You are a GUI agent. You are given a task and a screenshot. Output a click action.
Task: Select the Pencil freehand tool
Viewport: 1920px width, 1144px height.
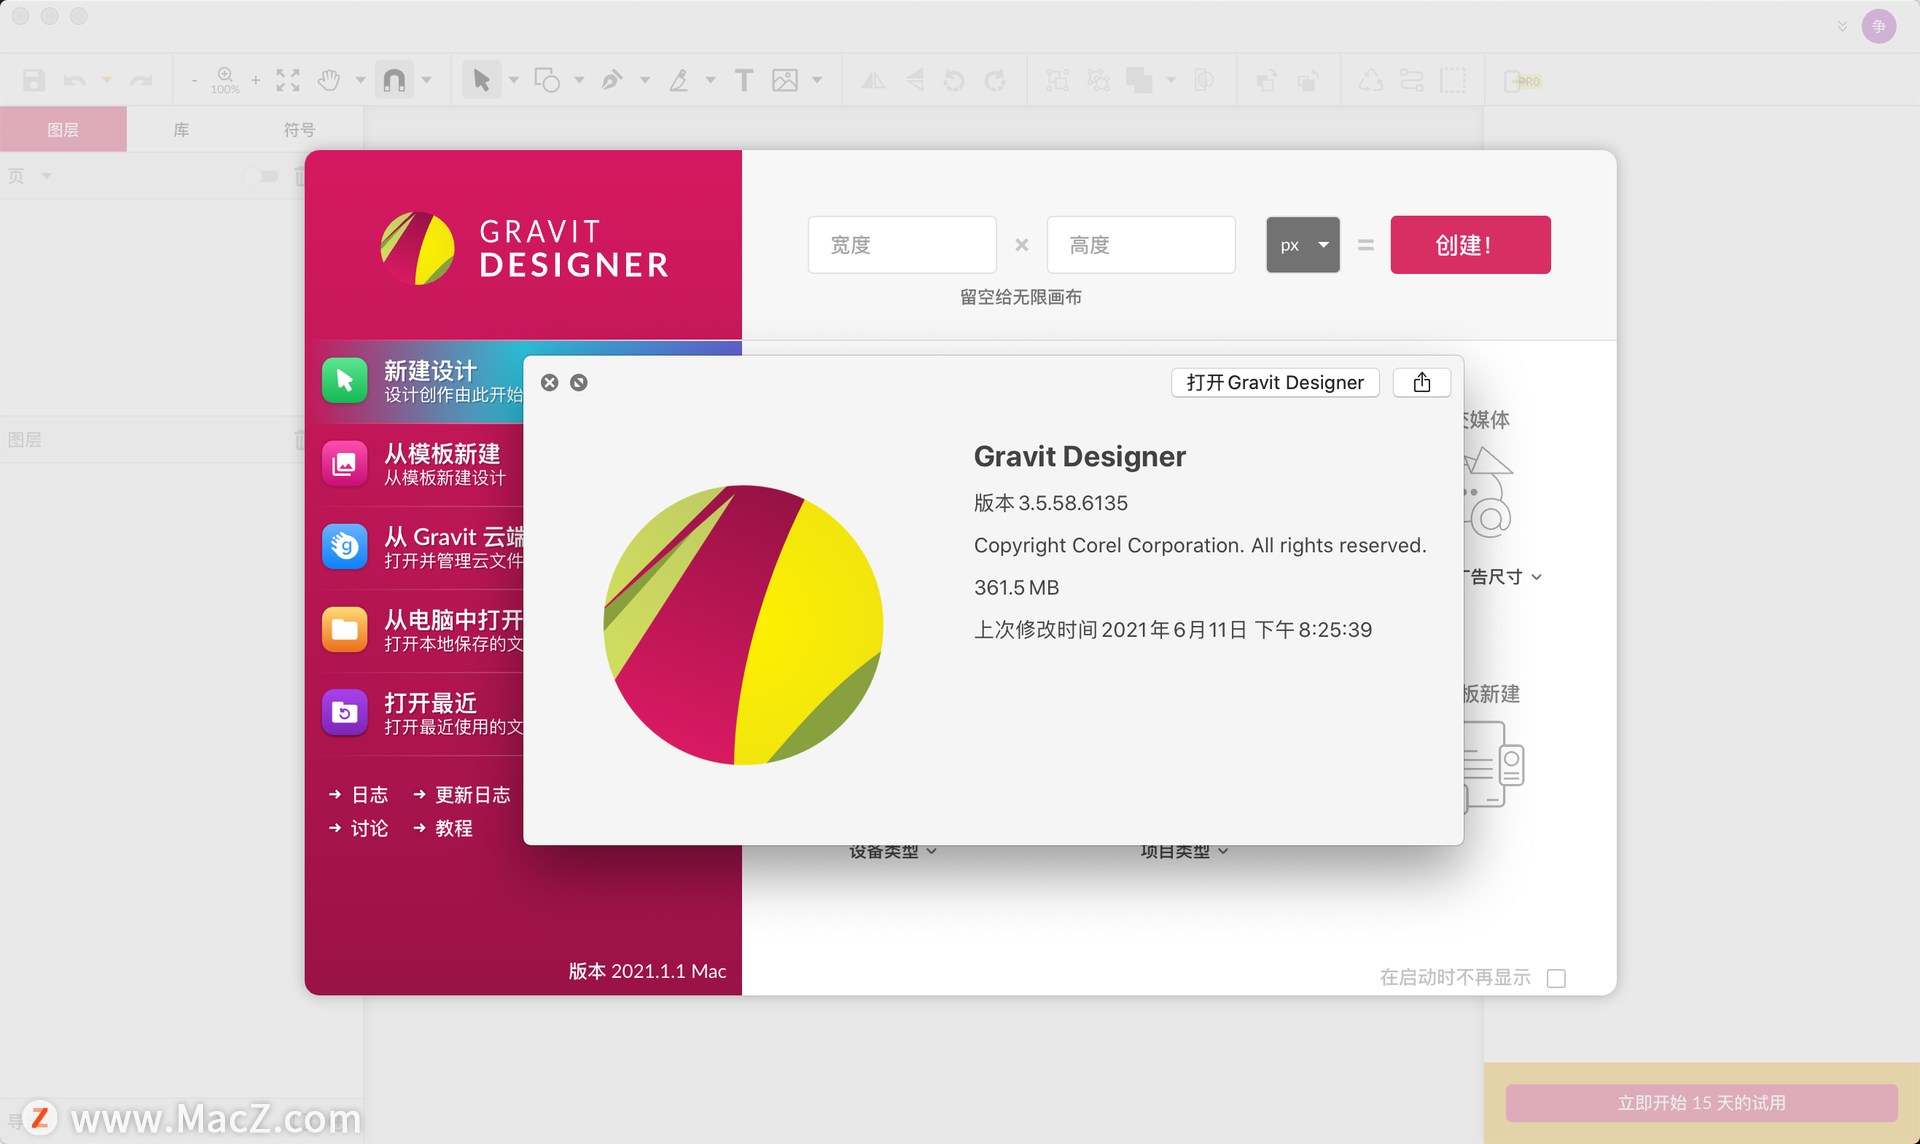point(679,80)
